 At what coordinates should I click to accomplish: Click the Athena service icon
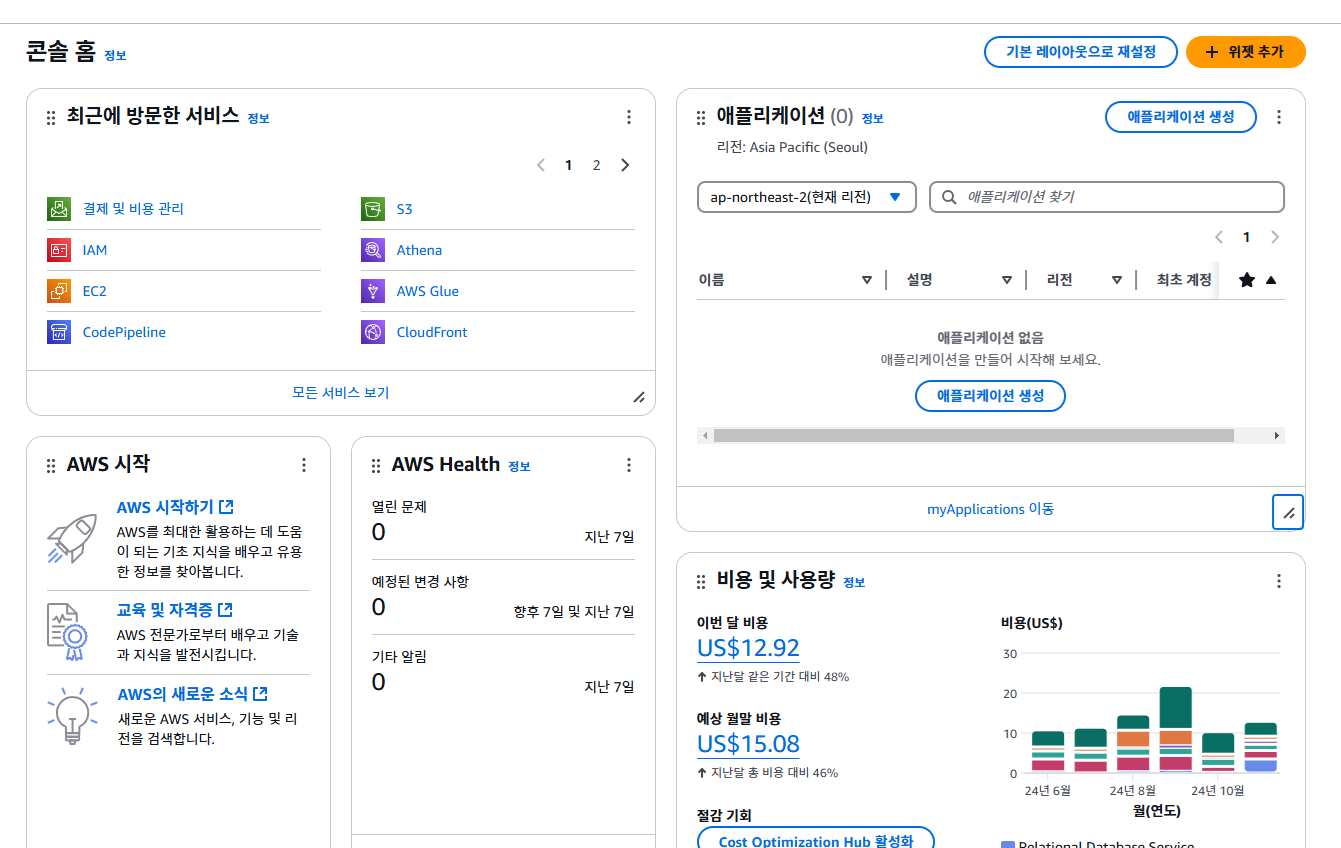[x=373, y=250]
